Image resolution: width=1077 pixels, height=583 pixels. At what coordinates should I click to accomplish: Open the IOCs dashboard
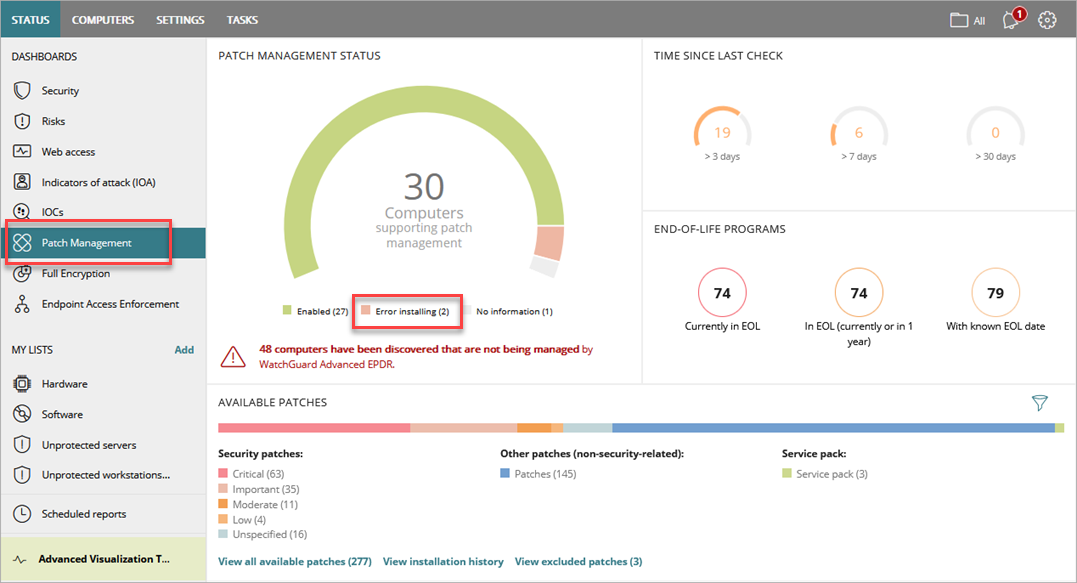20,211
